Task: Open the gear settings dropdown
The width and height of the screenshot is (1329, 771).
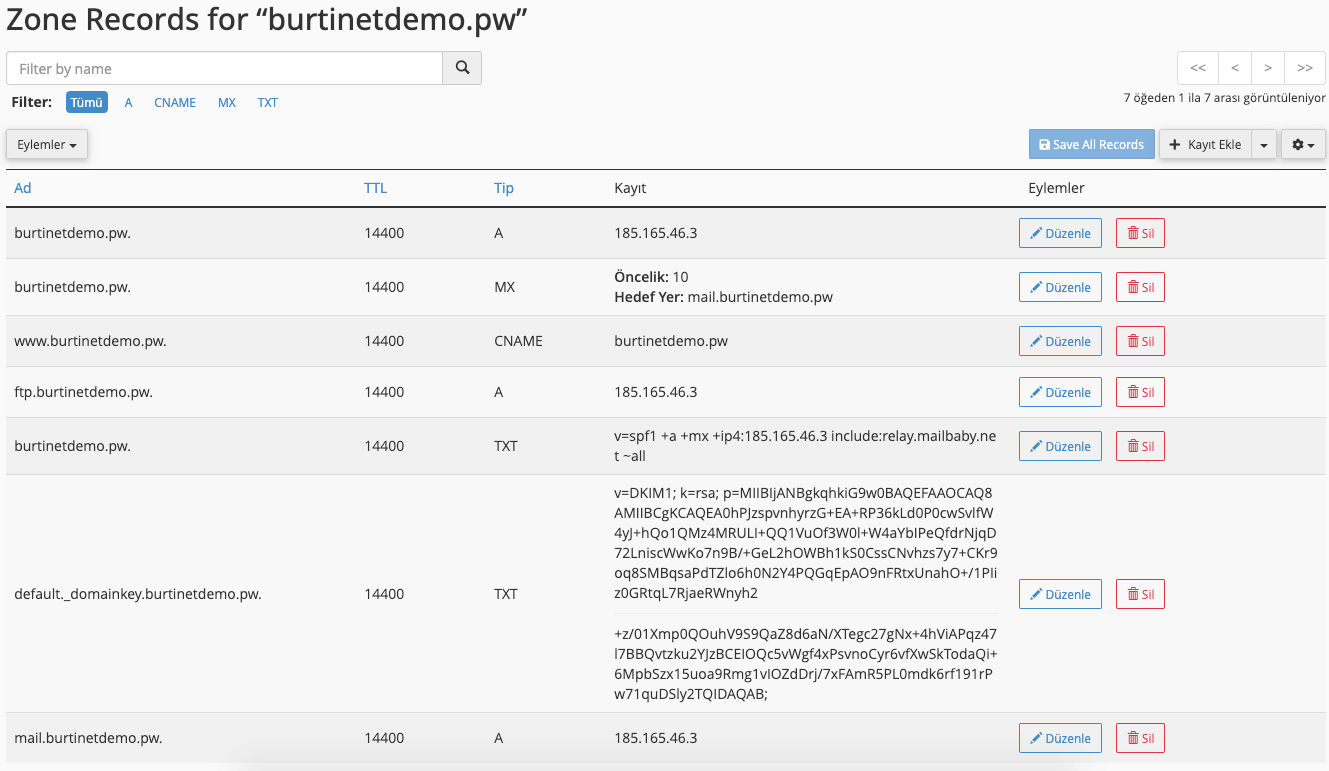Action: pyautogui.click(x=1302, y=144)
